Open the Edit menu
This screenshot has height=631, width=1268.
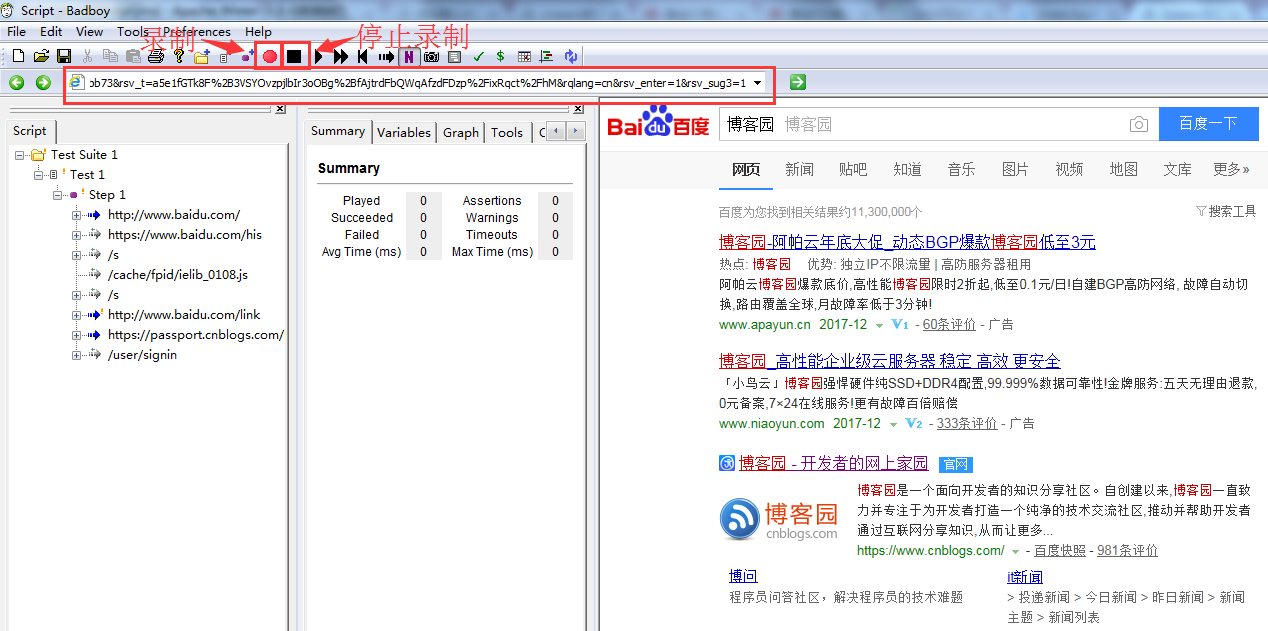(51, 32)
